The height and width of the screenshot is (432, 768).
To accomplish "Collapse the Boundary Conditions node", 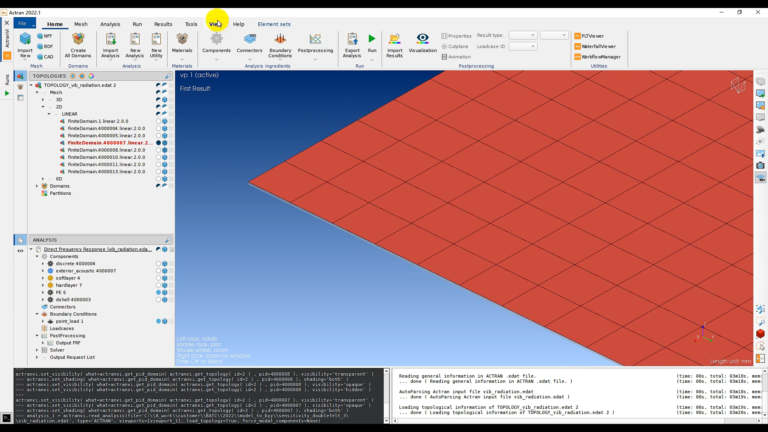I will (x=37, y=314).
